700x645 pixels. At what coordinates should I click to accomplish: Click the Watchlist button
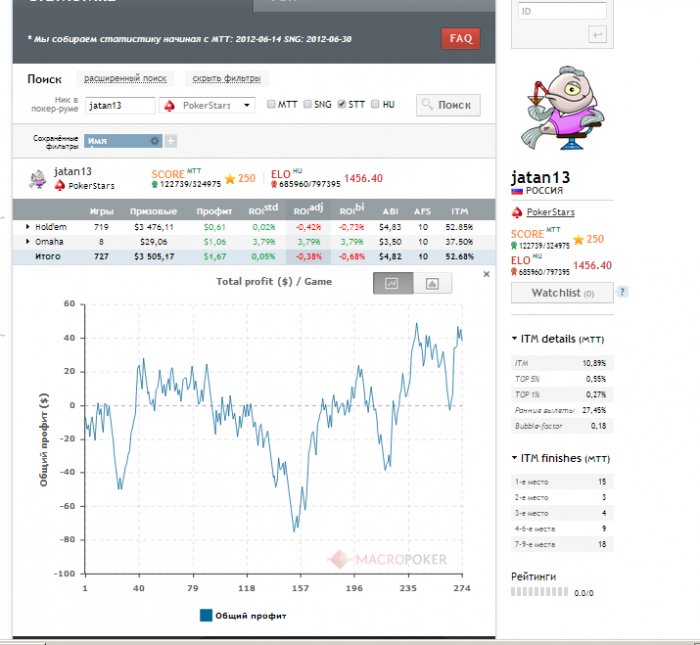click(x=562, y=293)
